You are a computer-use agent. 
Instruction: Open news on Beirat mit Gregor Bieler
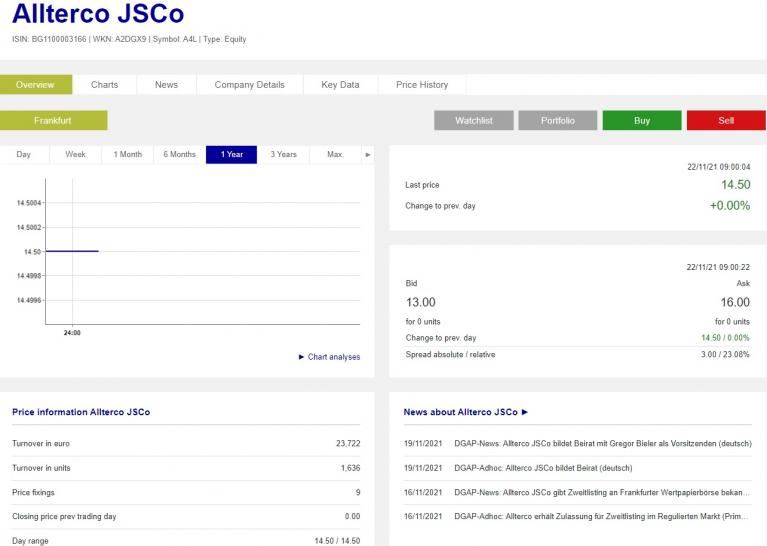603,444
